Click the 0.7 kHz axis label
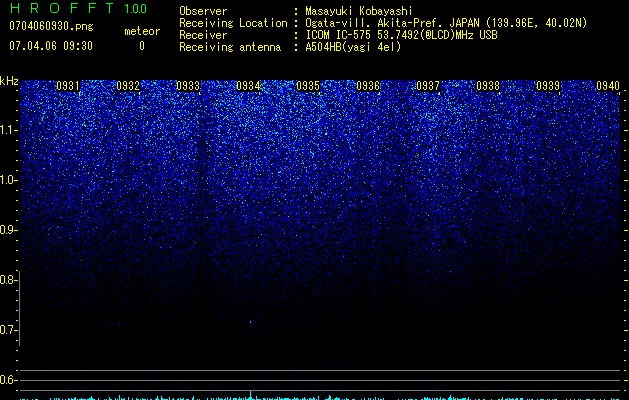 click(x=8, y=330)
